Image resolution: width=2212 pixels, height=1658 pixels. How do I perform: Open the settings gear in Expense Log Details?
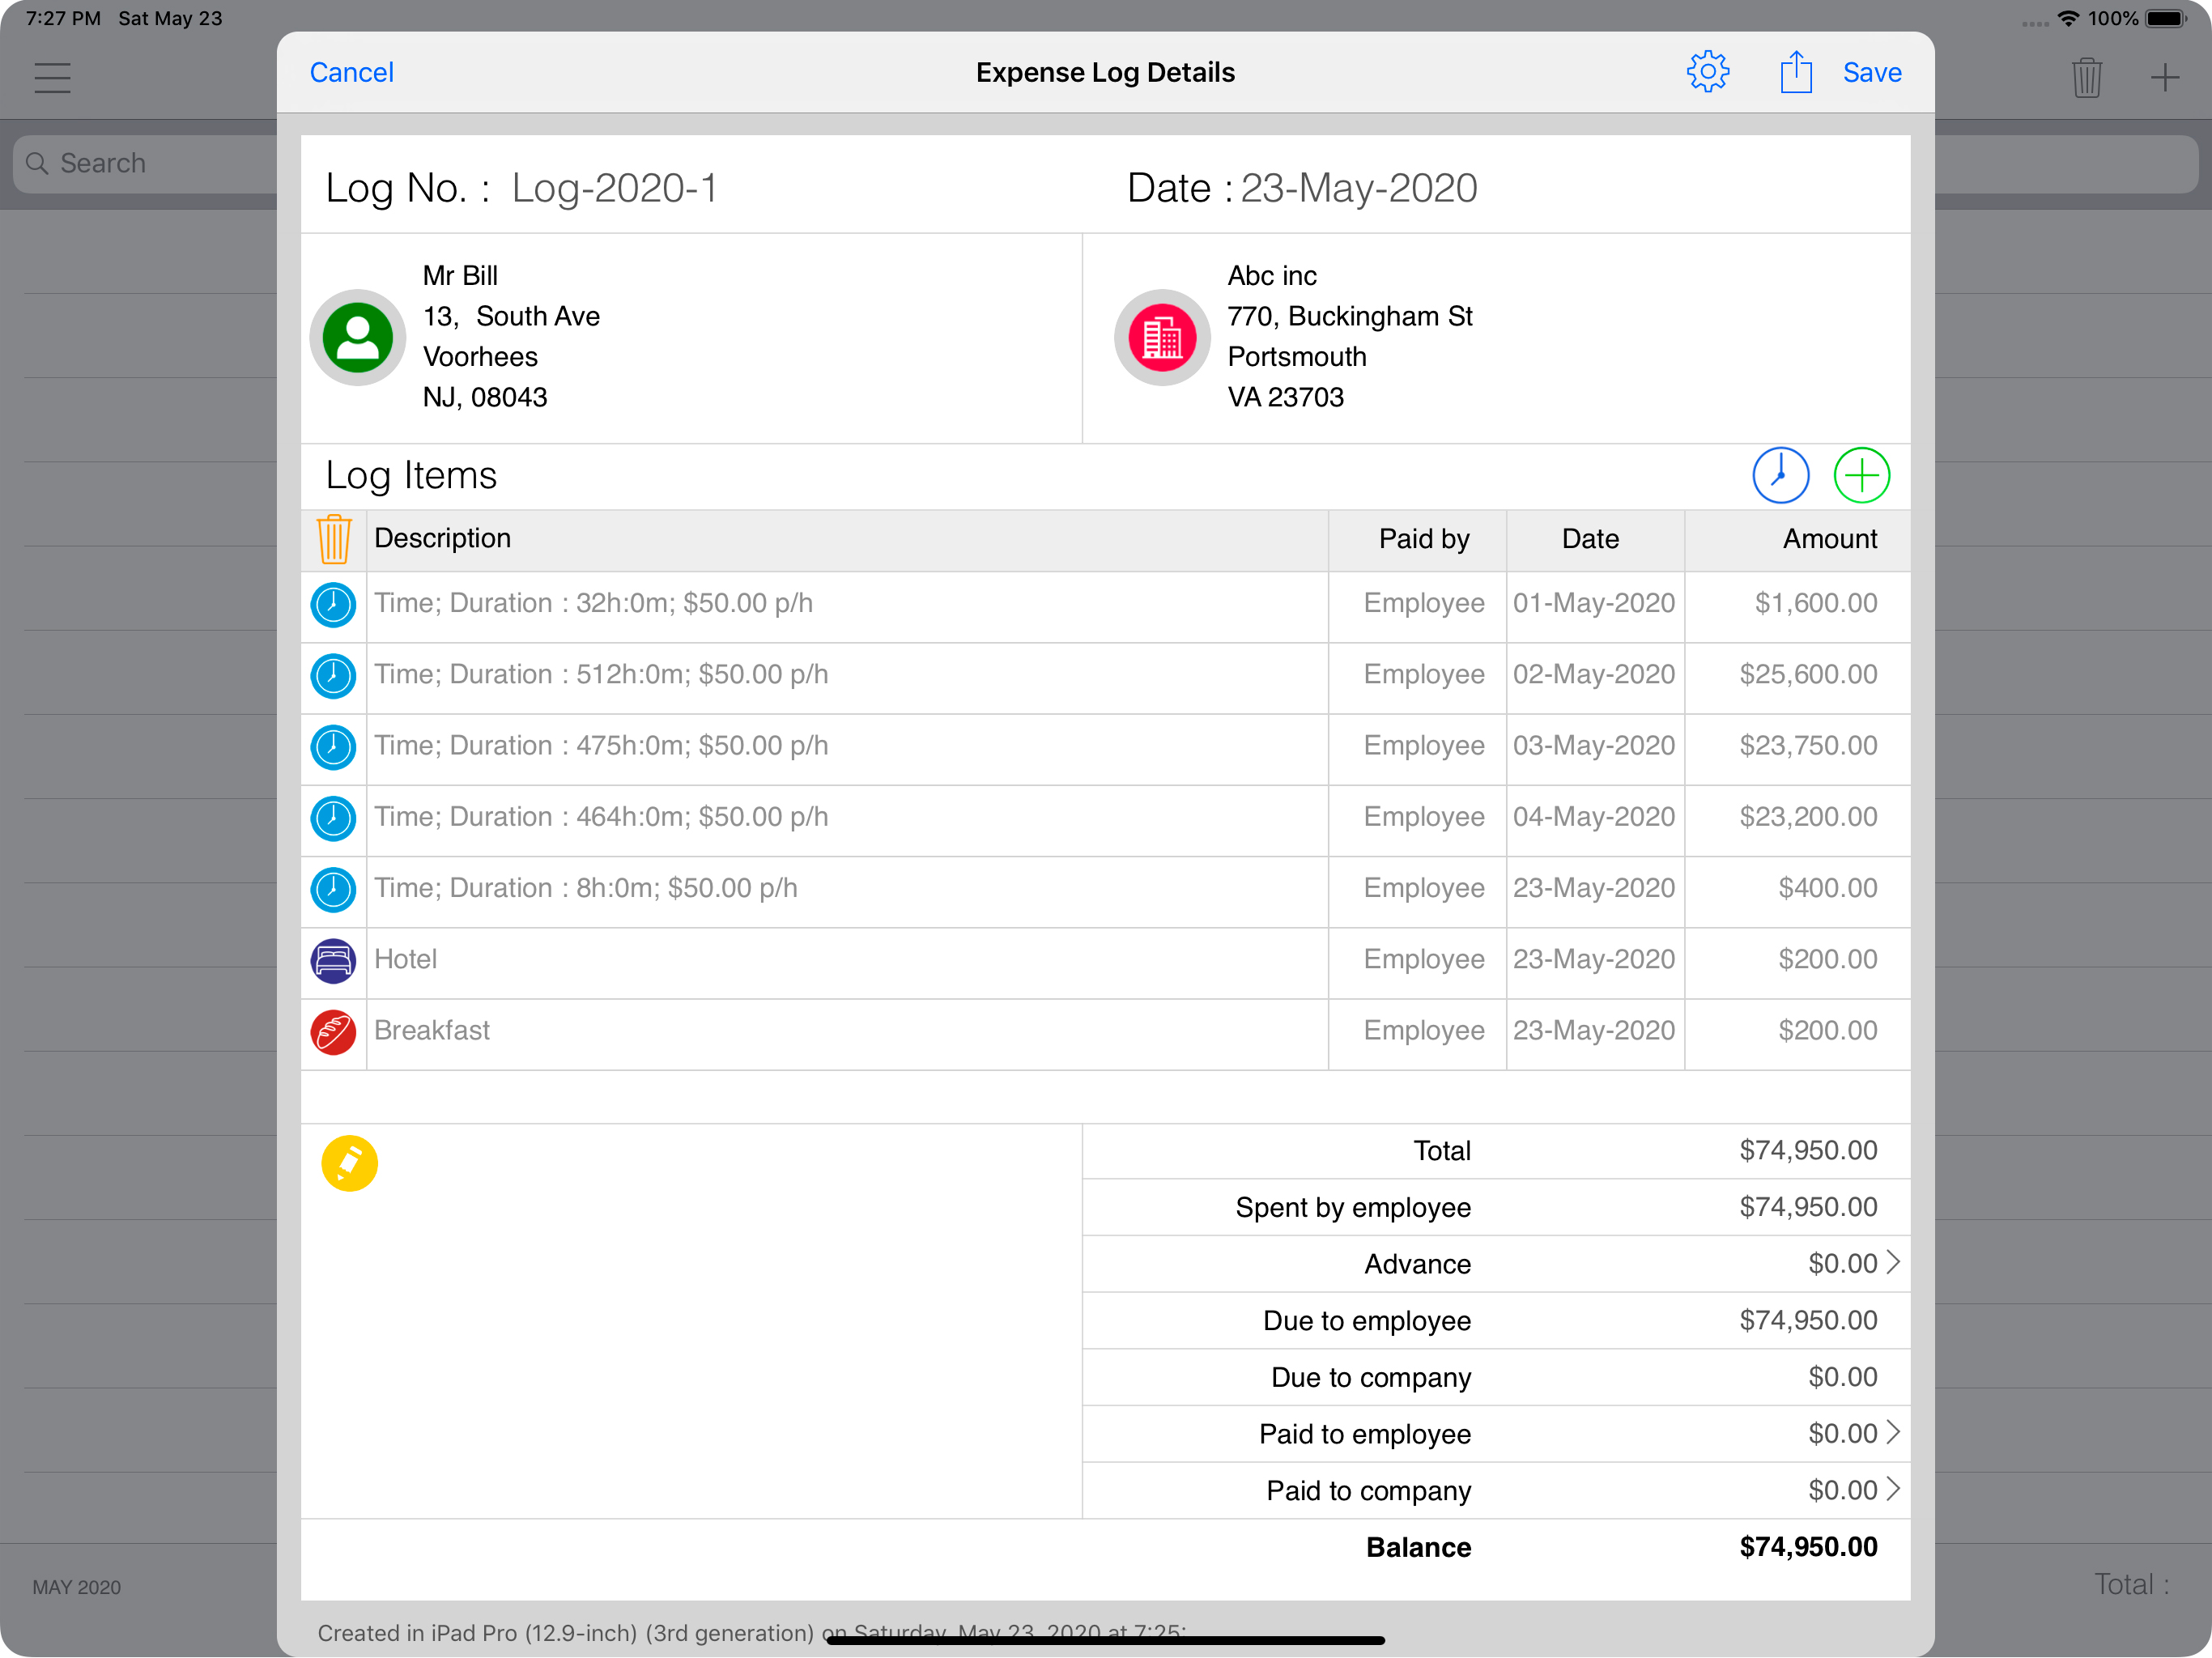coord(1707,72)
